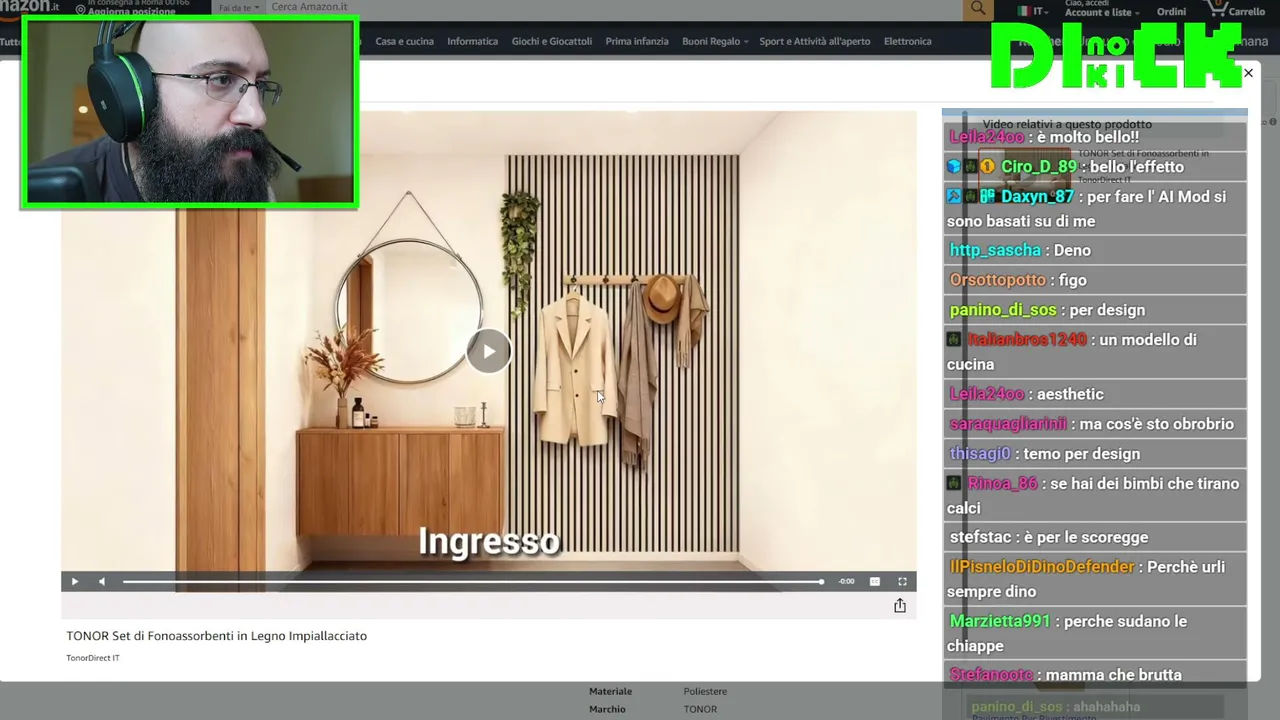Open the Informatica category
1280x720 pixels.
click(x=472, y=41)
